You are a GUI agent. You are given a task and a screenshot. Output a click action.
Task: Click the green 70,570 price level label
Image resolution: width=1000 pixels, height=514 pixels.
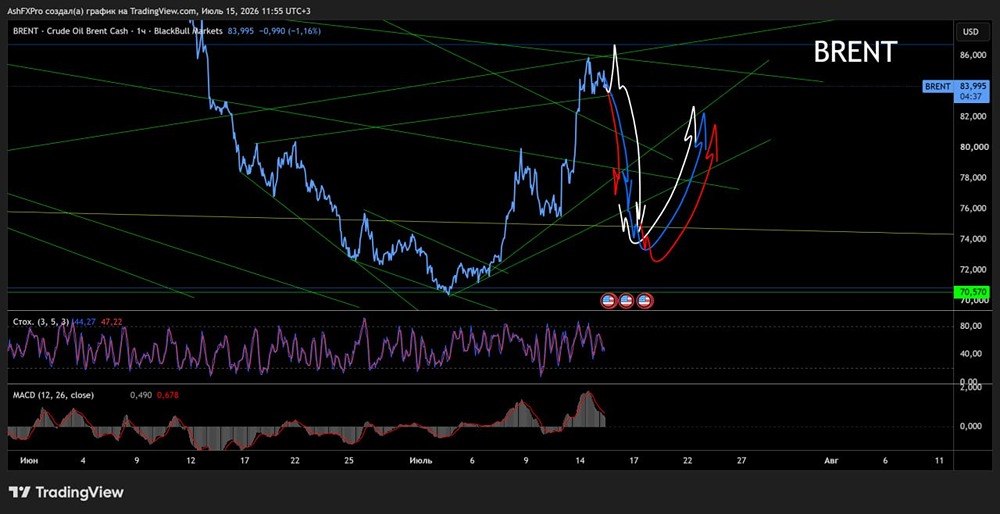[x=971, y=292]
